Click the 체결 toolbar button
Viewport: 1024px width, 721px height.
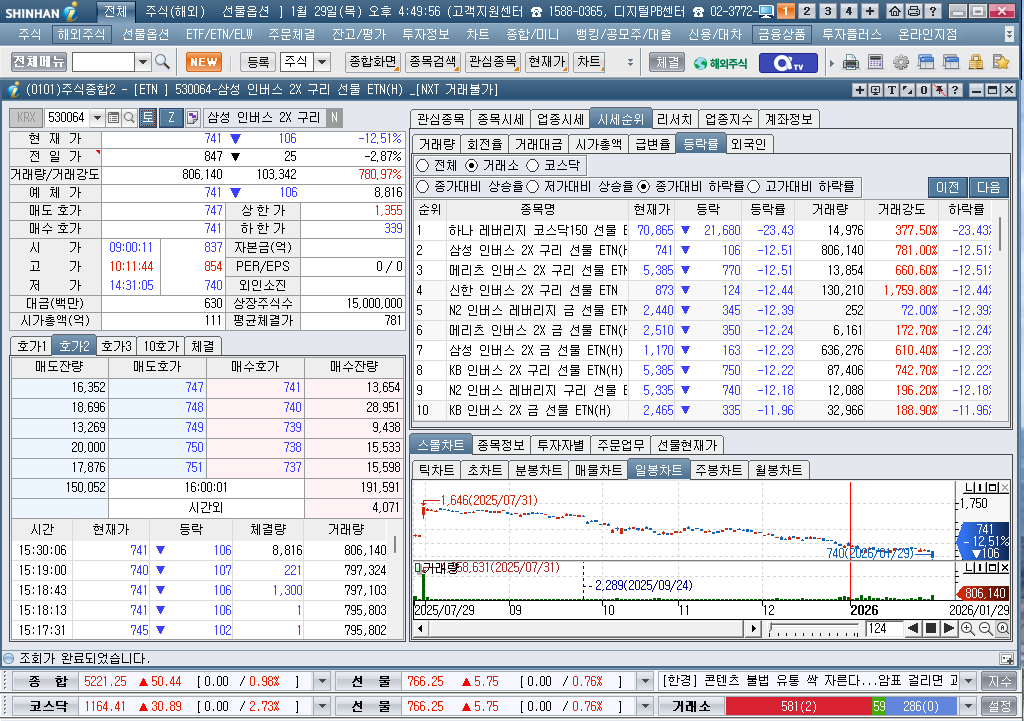(667, 62)
